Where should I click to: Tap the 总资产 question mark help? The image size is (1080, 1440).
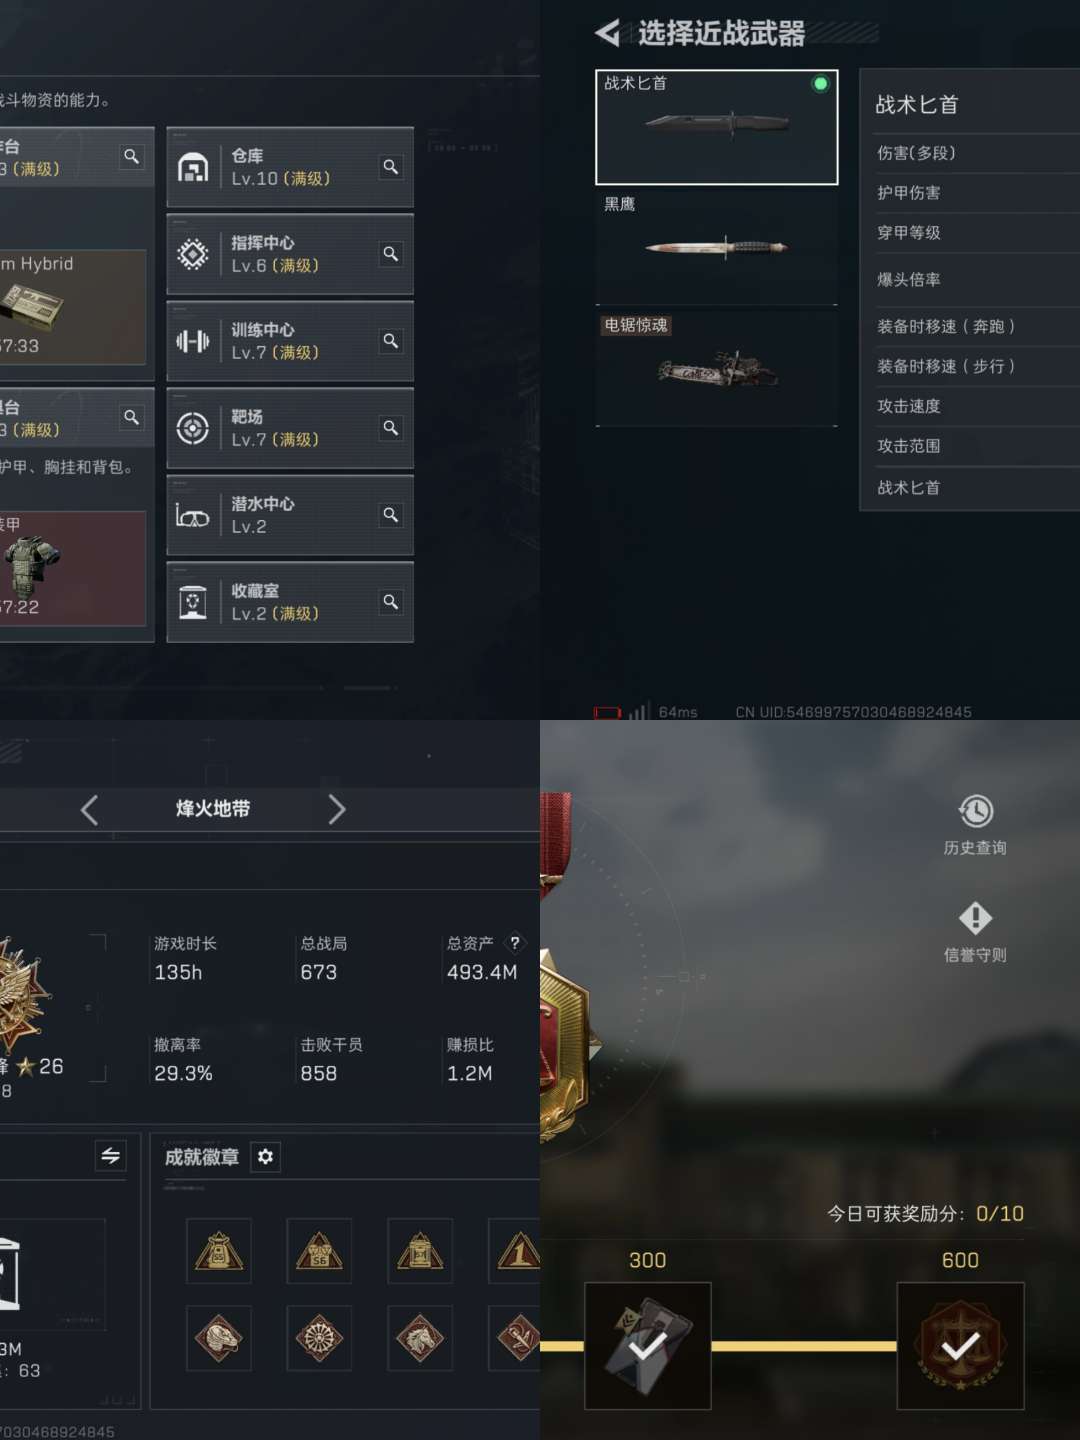point(515,942)
